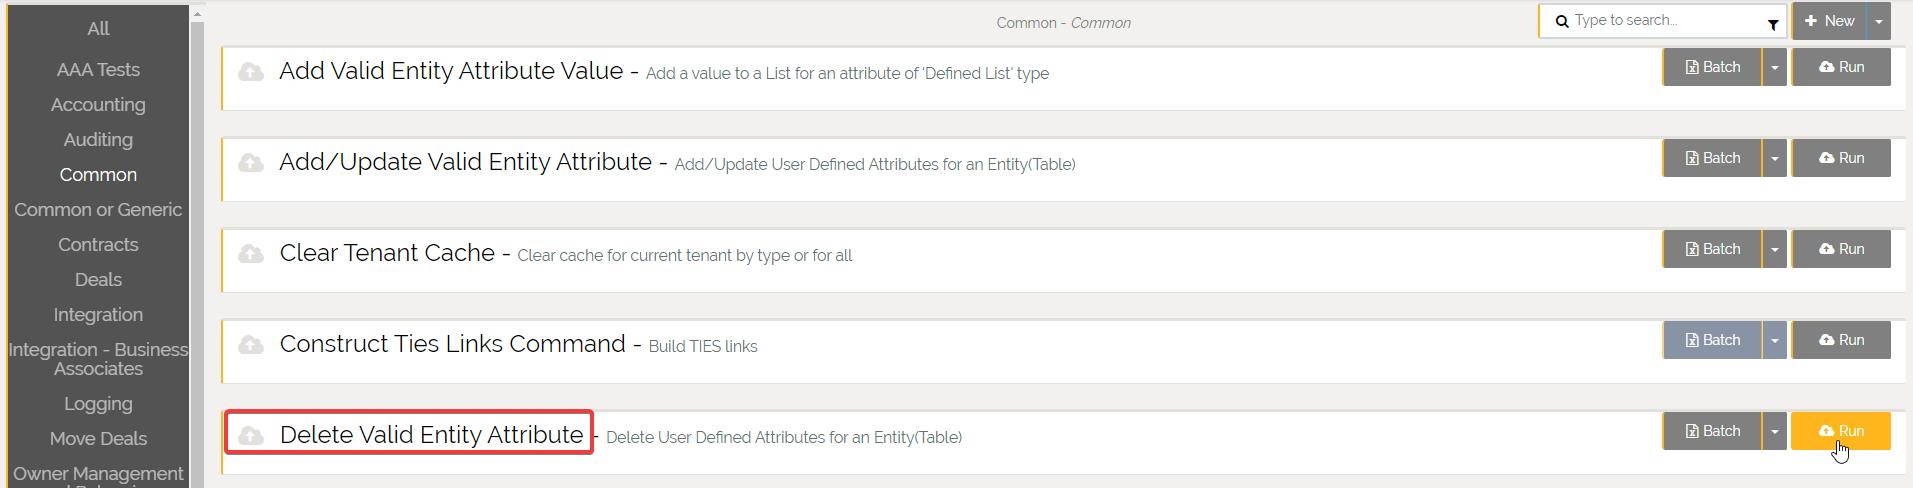Click cloud icon beside Add Valid Entity Attribute Value
Screen dimensions: 1913x488
click(x=251, y=72)
